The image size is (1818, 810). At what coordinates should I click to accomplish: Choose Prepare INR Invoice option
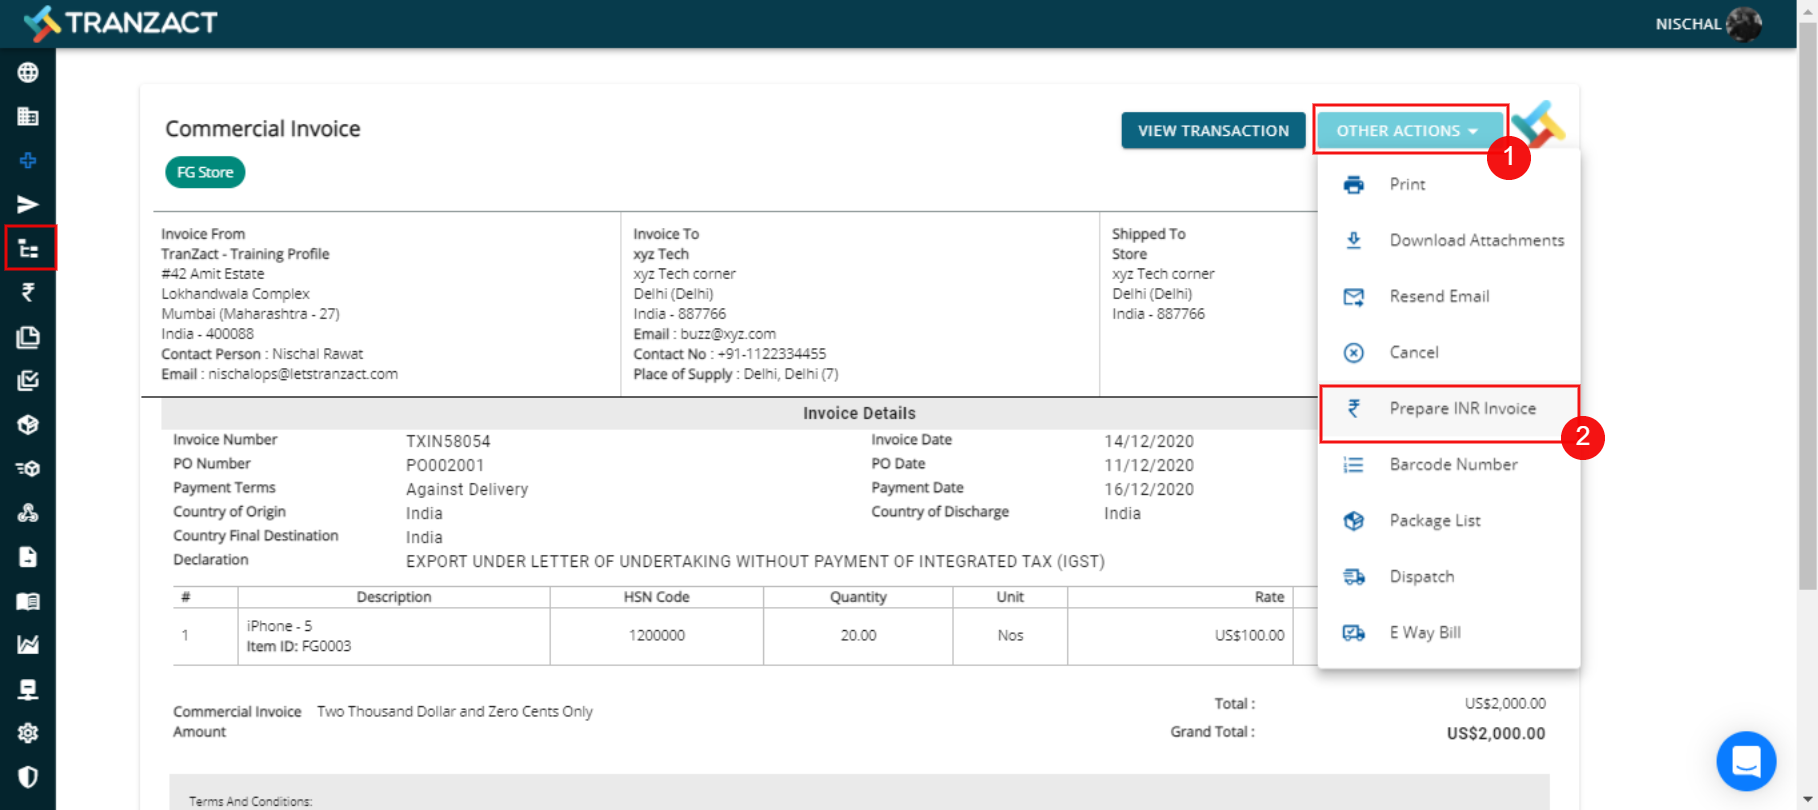(x=1462, y=409)
